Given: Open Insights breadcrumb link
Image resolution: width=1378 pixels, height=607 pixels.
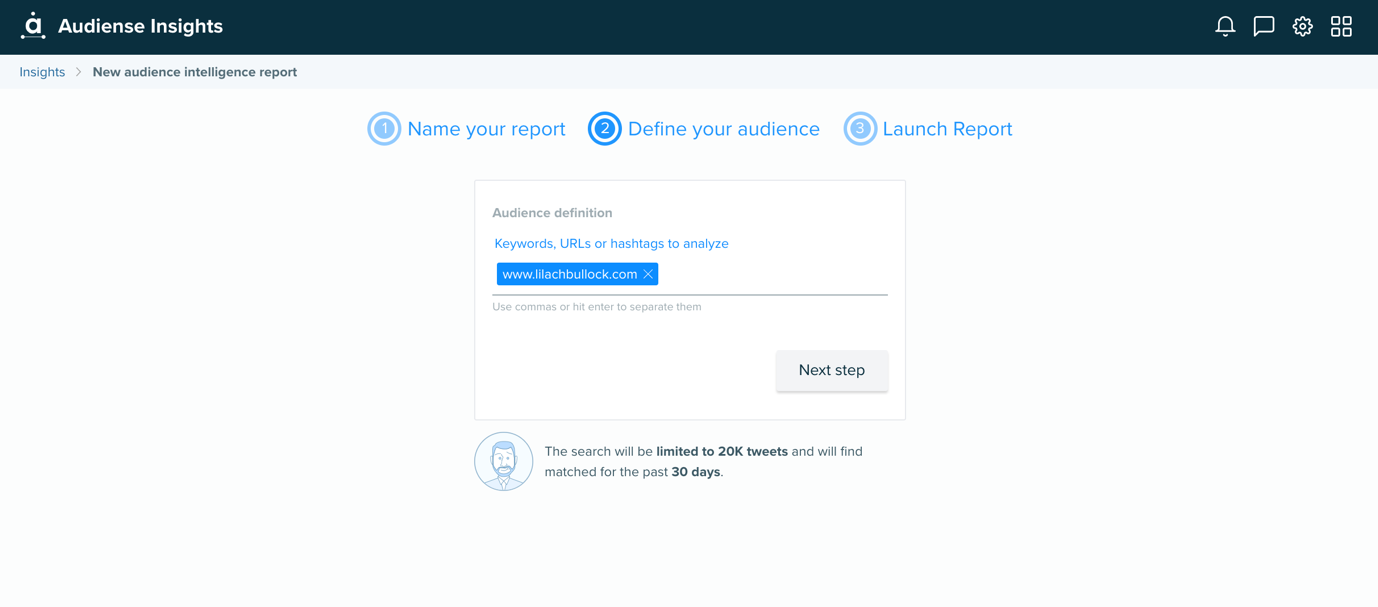Looking at the screenshot, I should 42,72.
